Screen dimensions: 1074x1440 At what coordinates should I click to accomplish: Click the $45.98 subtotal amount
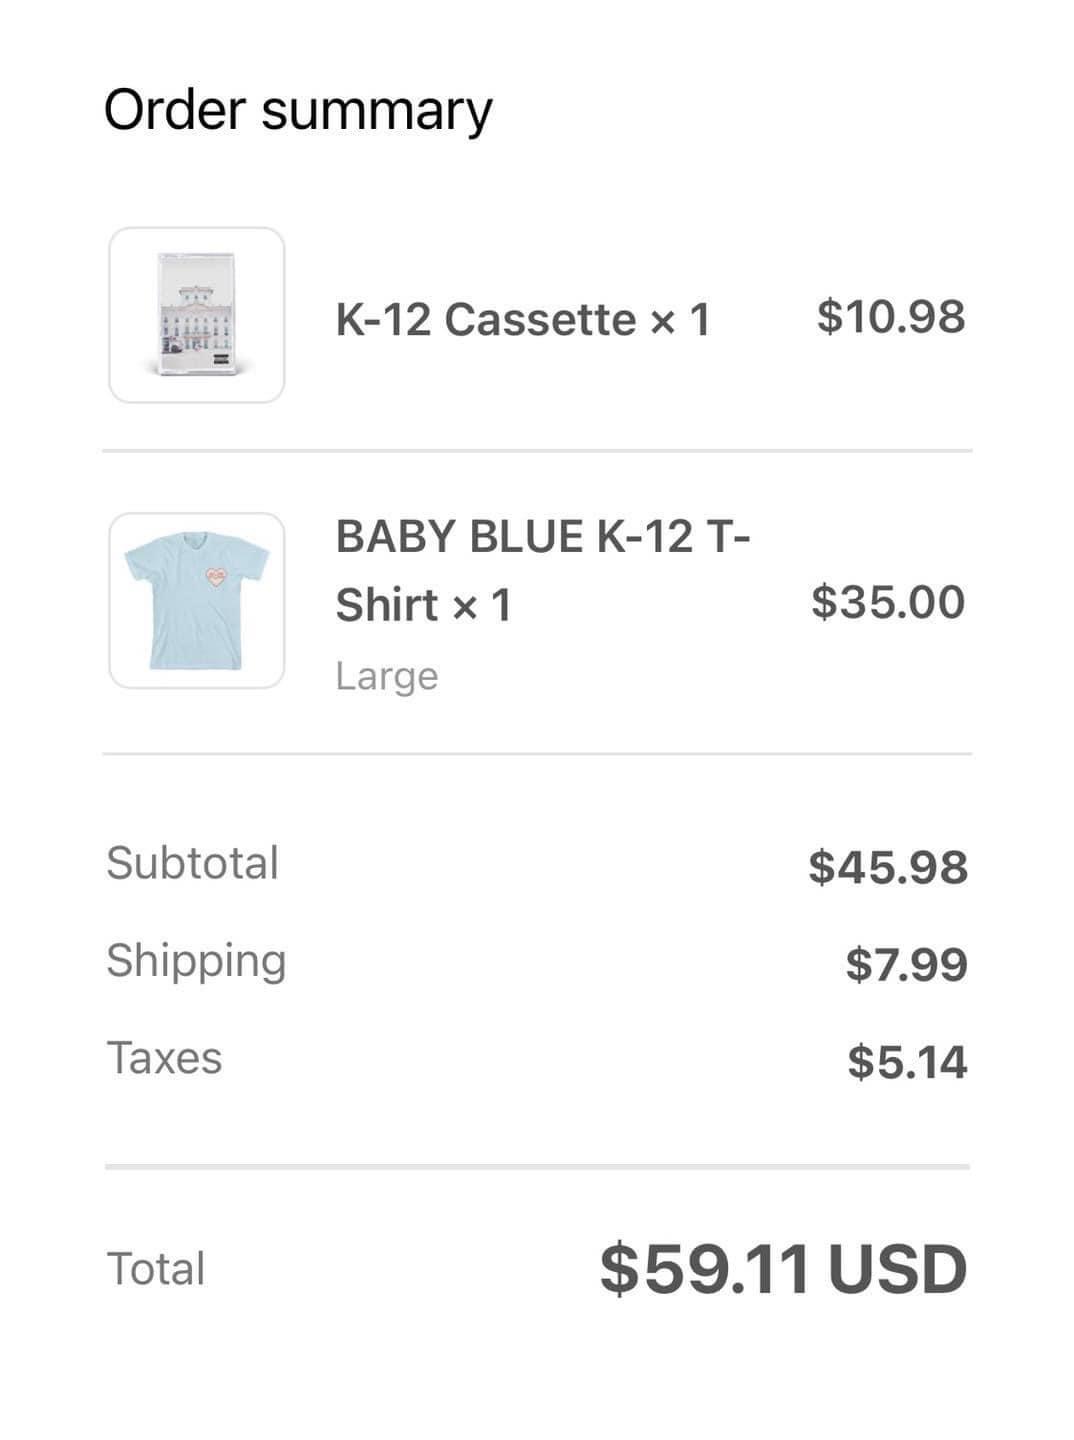[x=888, y=867]
